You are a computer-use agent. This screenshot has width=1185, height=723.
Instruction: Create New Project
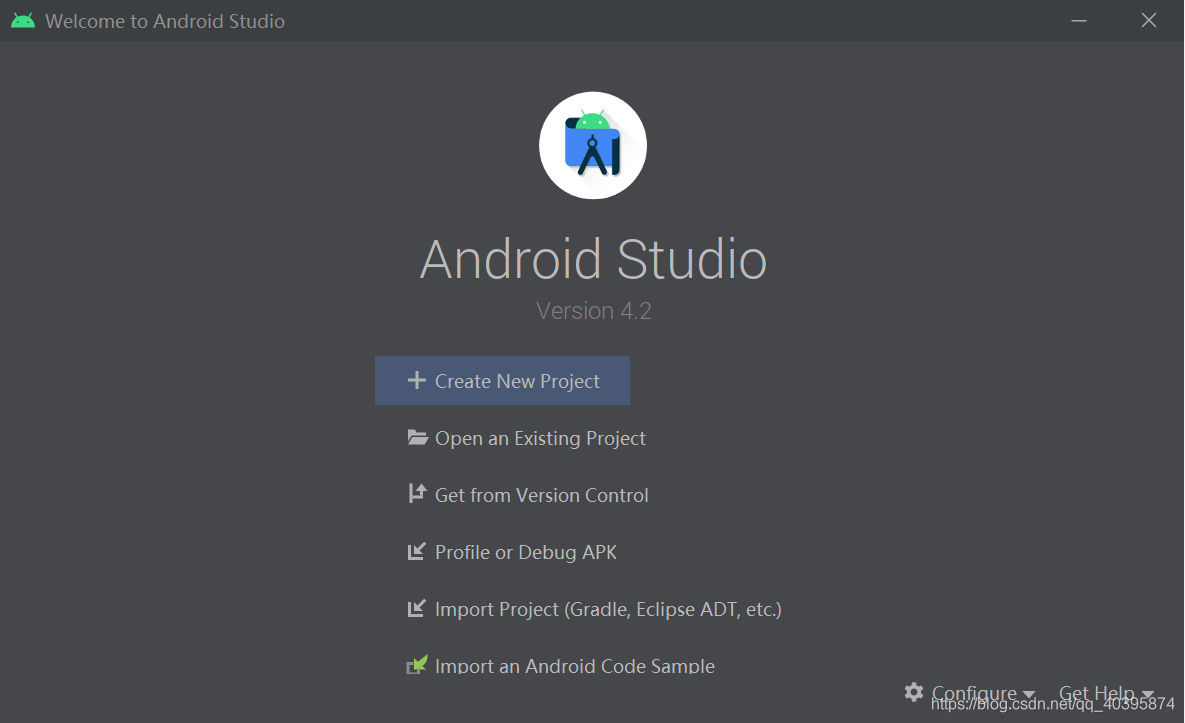(x=502, y=380)
